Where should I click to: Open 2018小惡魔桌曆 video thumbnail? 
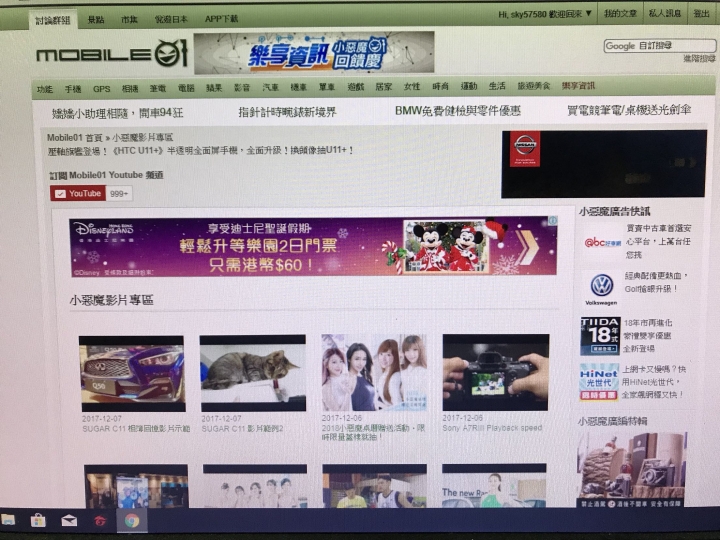[x=374, y=372]
